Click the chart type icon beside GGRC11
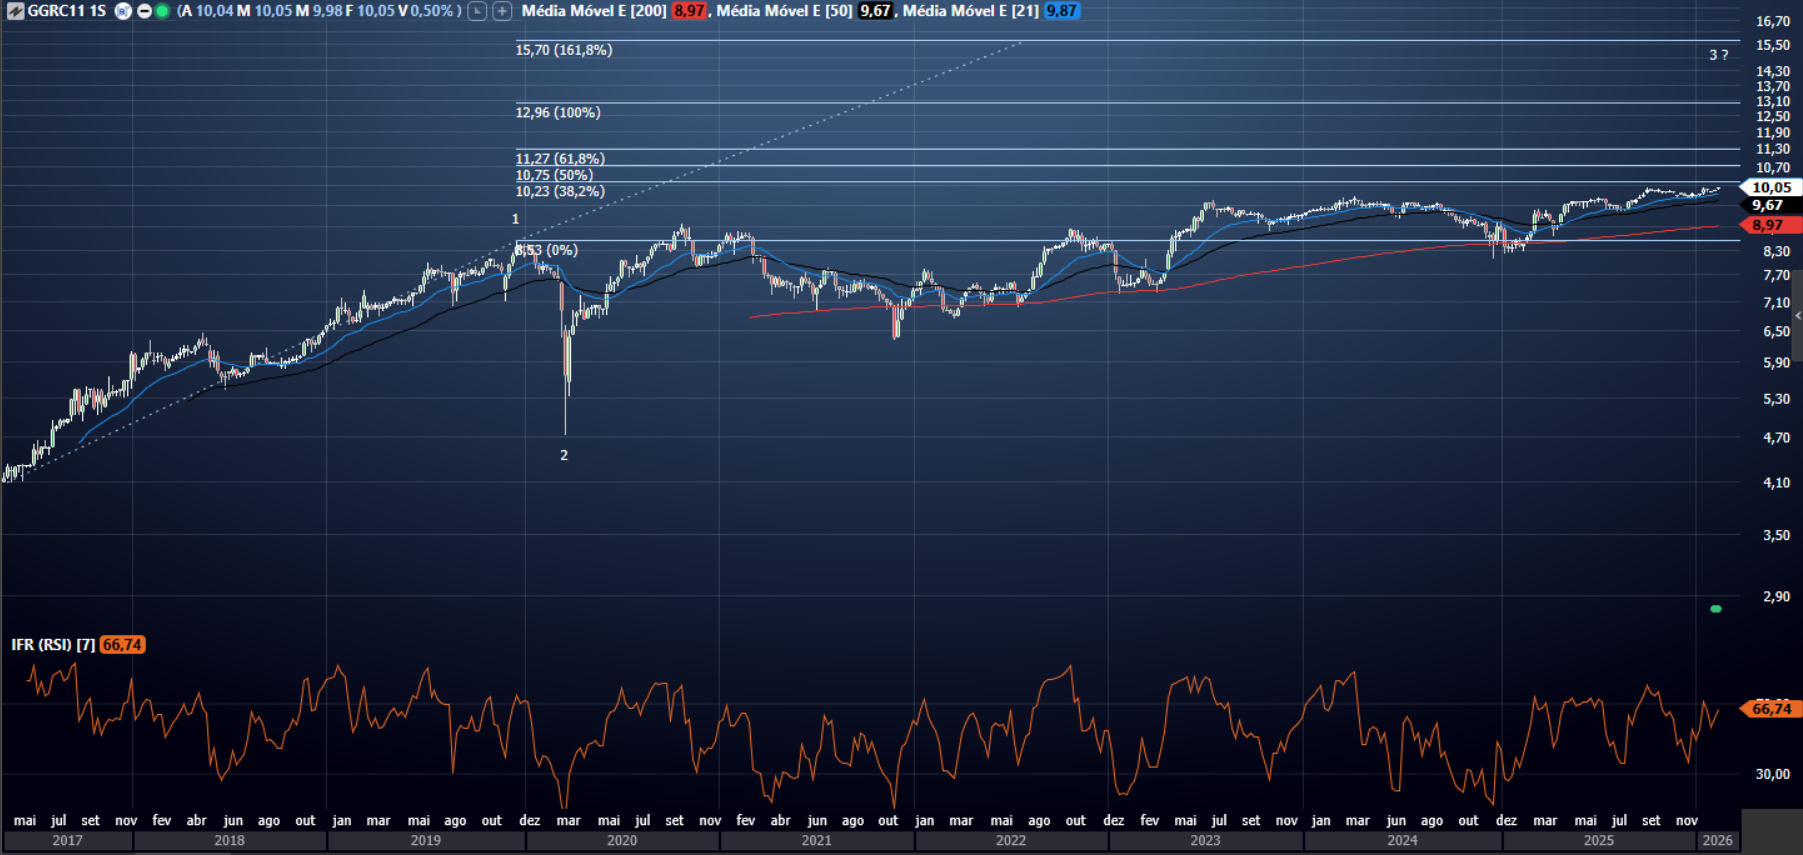 15,11
